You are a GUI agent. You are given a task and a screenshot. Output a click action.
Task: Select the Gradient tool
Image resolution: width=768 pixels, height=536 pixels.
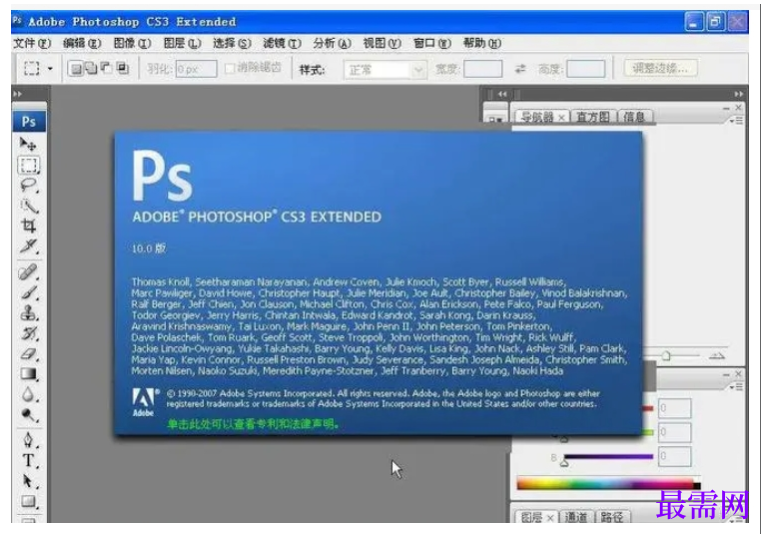tap(28, 374)
